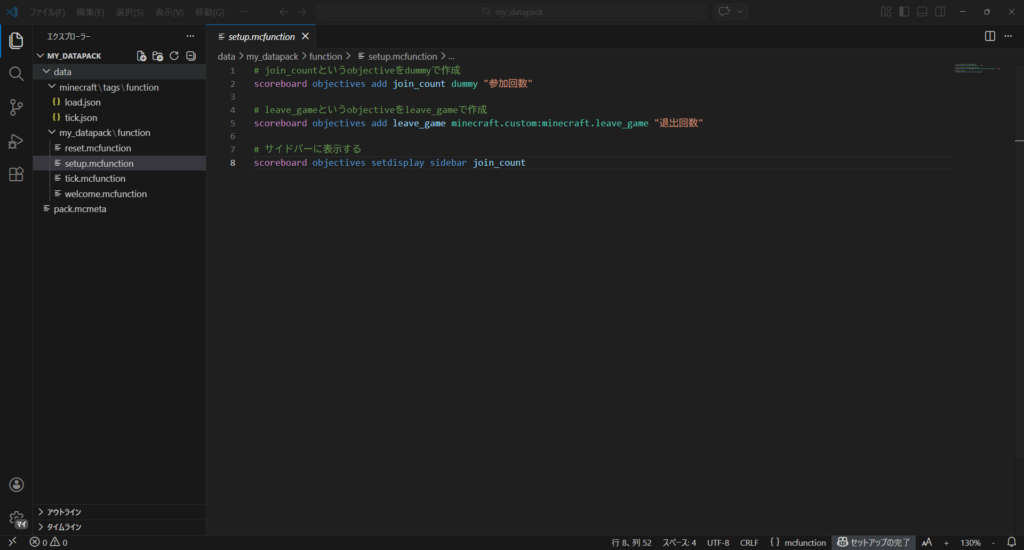
Task: Open the Edit menu
Action: [x=90, y=12]
